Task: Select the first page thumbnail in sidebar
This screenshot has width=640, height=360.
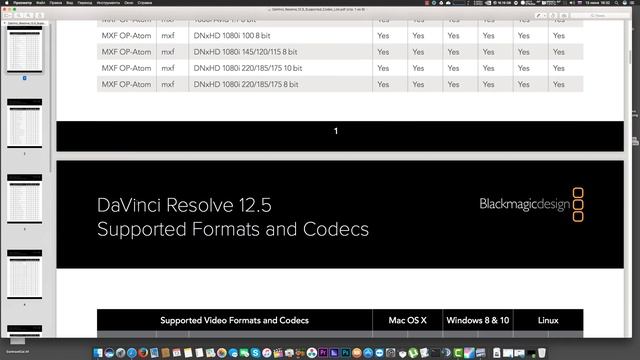Action: click(x=24, y=49)
